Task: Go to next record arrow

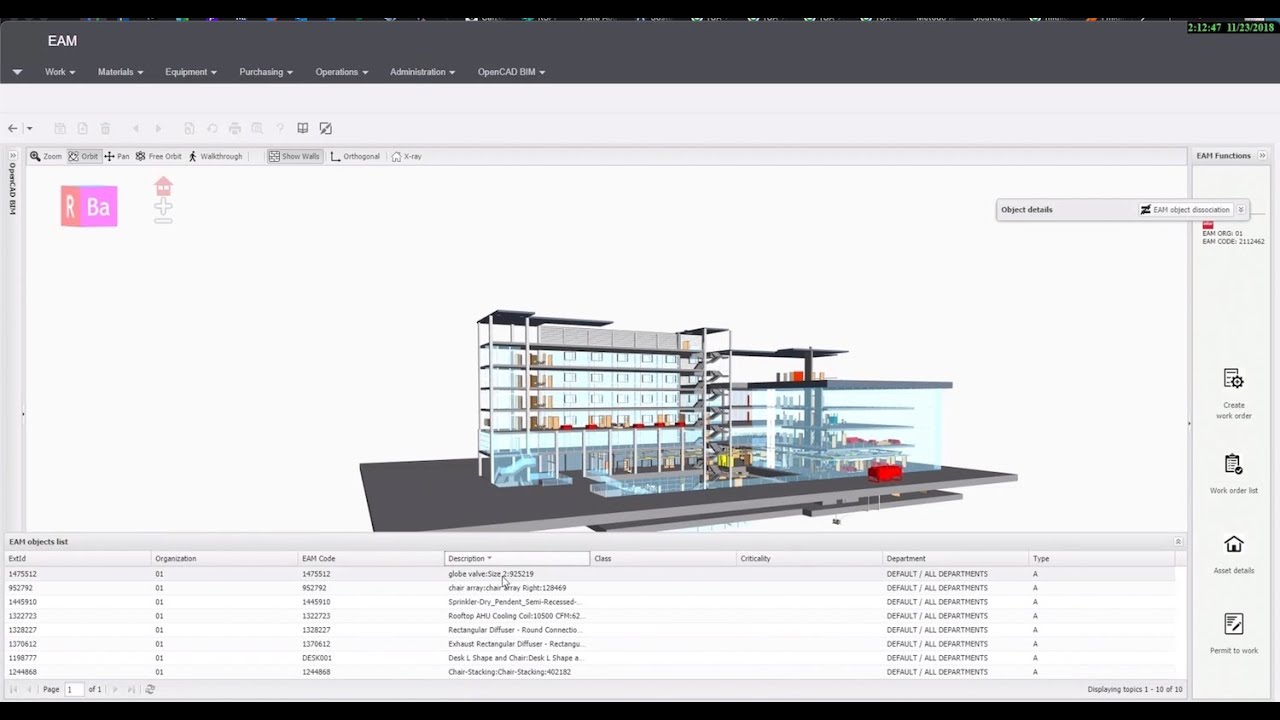Action: click(158, 128)
